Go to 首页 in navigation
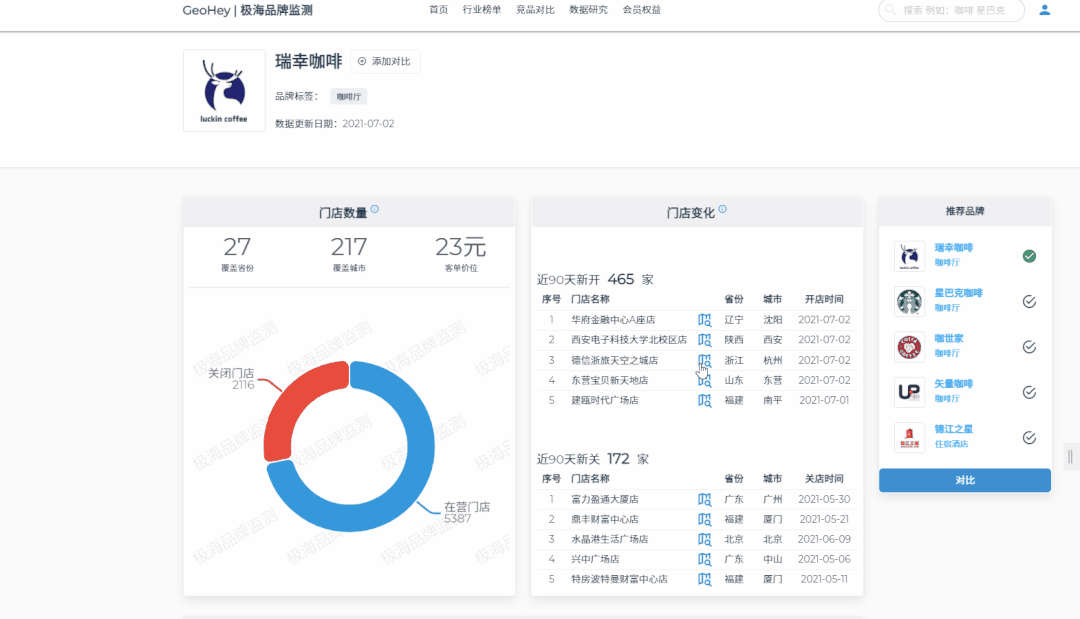 [x=438, y=10]
